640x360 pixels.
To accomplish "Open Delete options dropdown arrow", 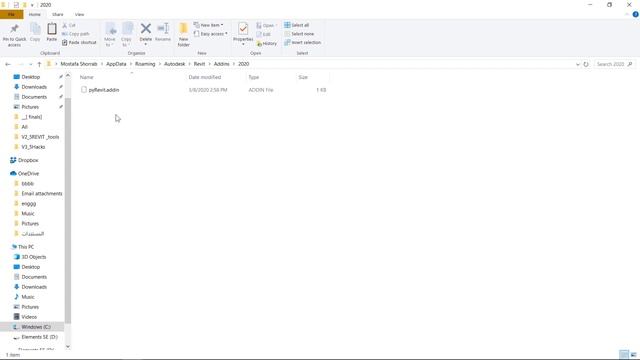I will tap(146, 44).
